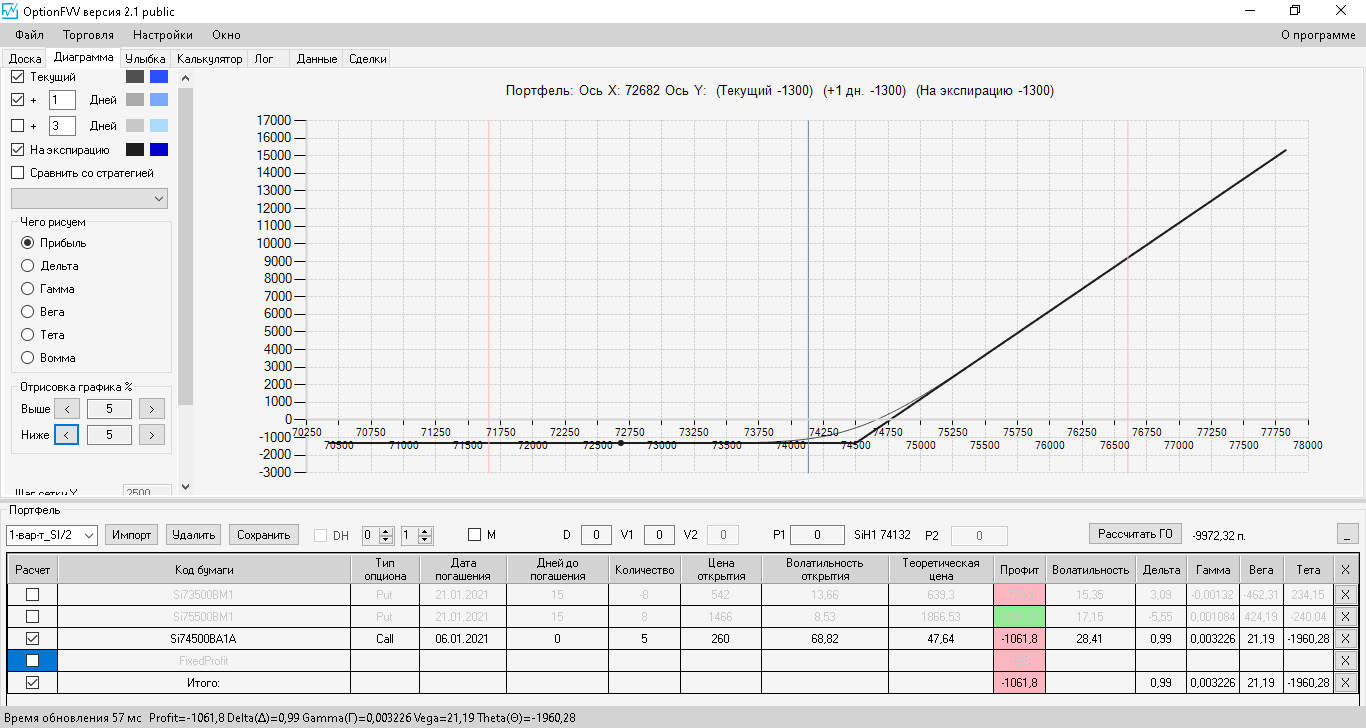The height and width of the screenshot is (728, 1366).
Task: Open the portfolio selector 1-вар-т_SI/2 dropdown
Action: [52, 535]
